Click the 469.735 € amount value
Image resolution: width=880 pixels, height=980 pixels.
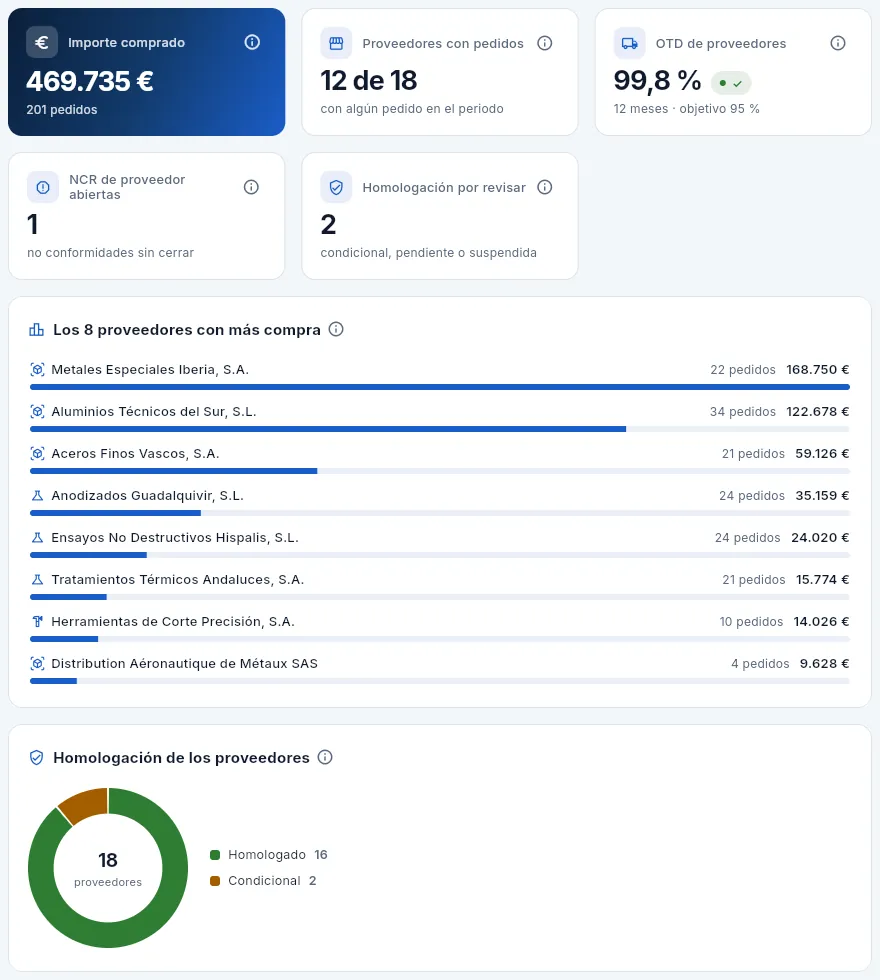(90, 81)
